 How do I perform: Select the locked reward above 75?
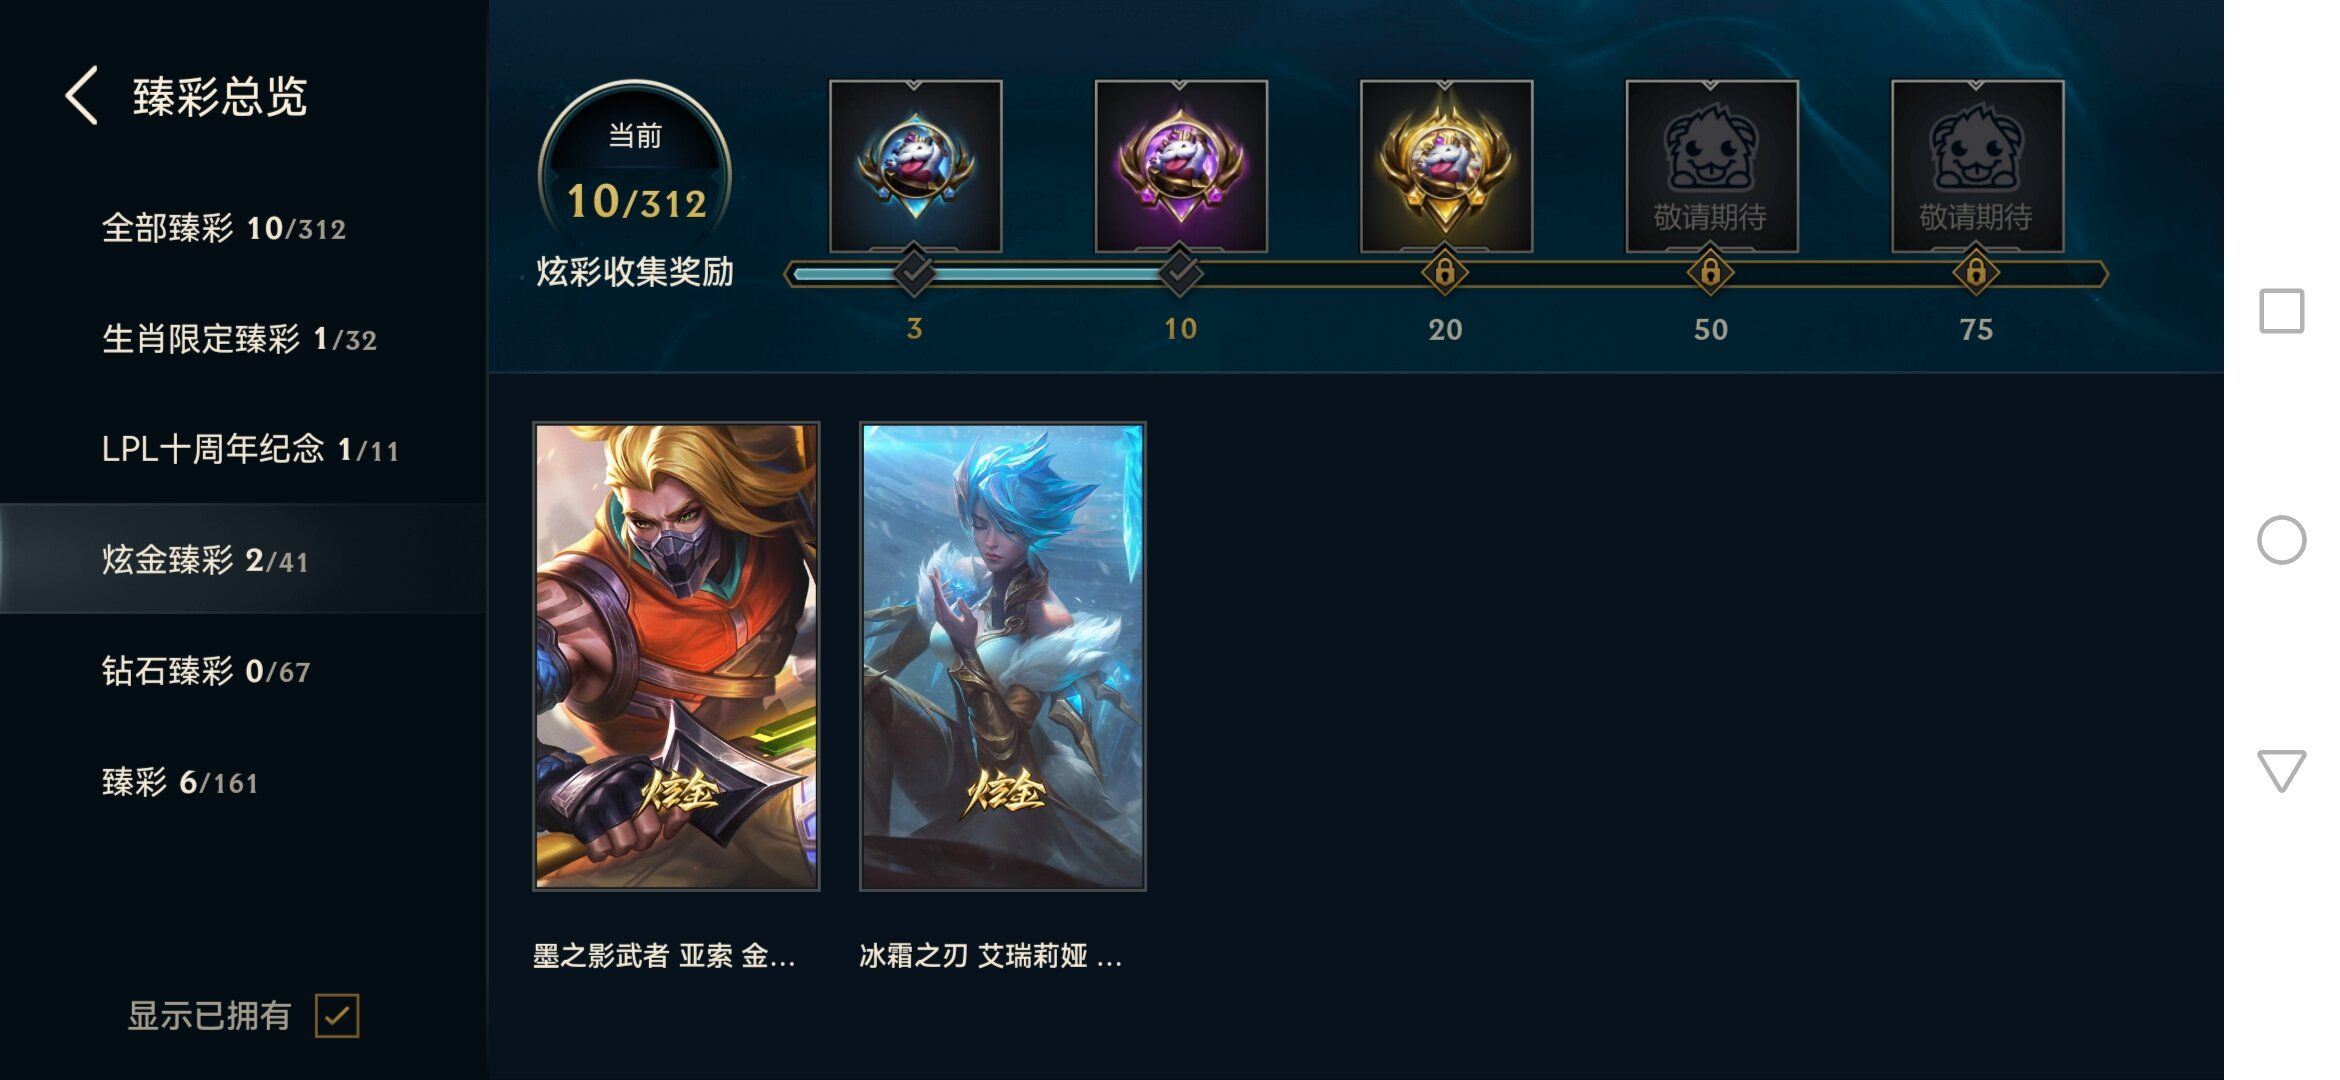click(x=1977, y=166)
